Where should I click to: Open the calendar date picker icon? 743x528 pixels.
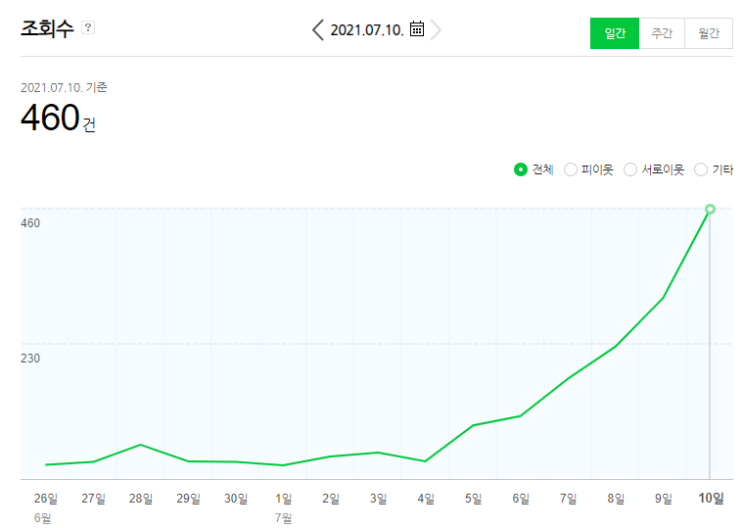(417, 28)
